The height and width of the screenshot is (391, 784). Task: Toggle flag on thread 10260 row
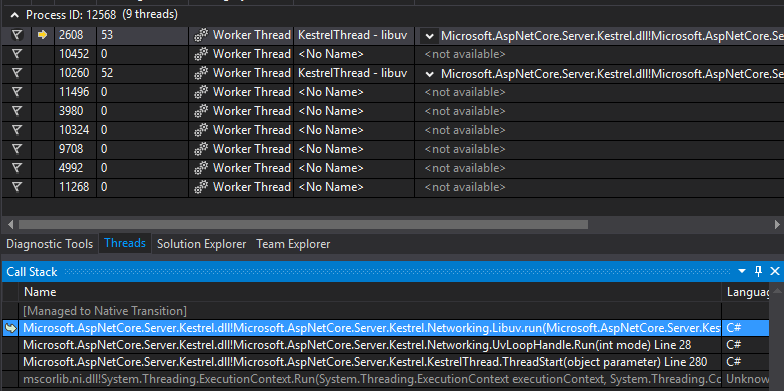coord(17,73)
